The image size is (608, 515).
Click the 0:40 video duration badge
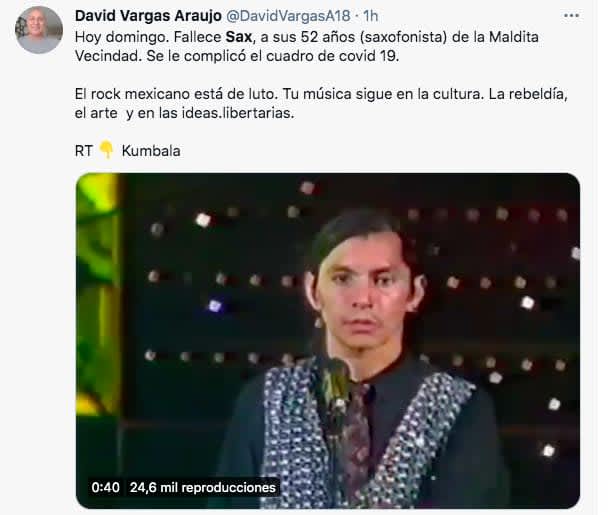(x=105, y=487)
